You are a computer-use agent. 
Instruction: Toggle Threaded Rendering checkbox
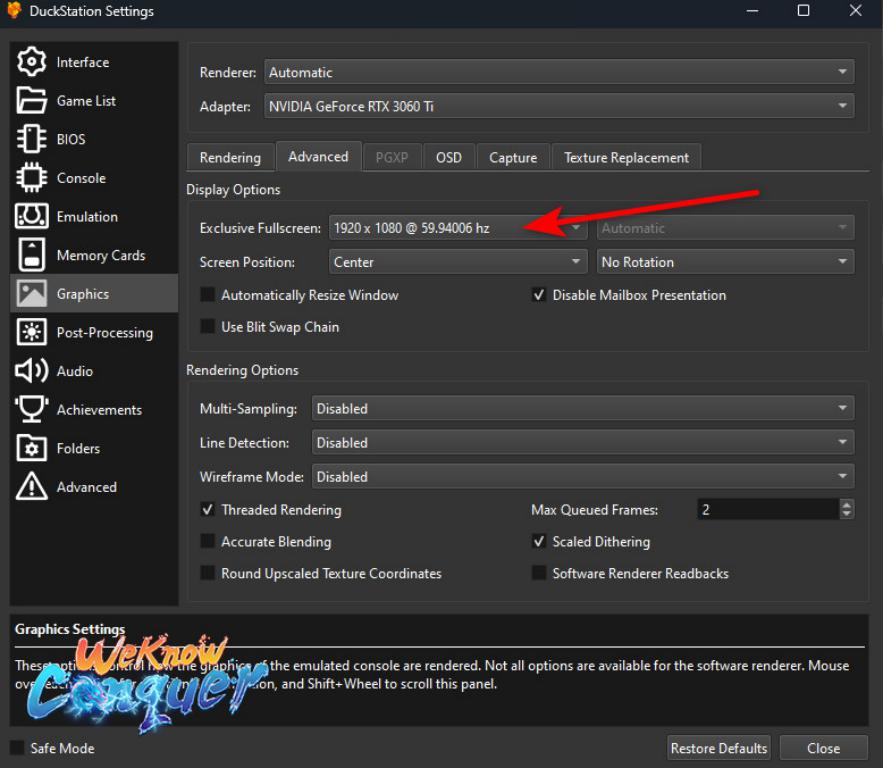(208, 510)
